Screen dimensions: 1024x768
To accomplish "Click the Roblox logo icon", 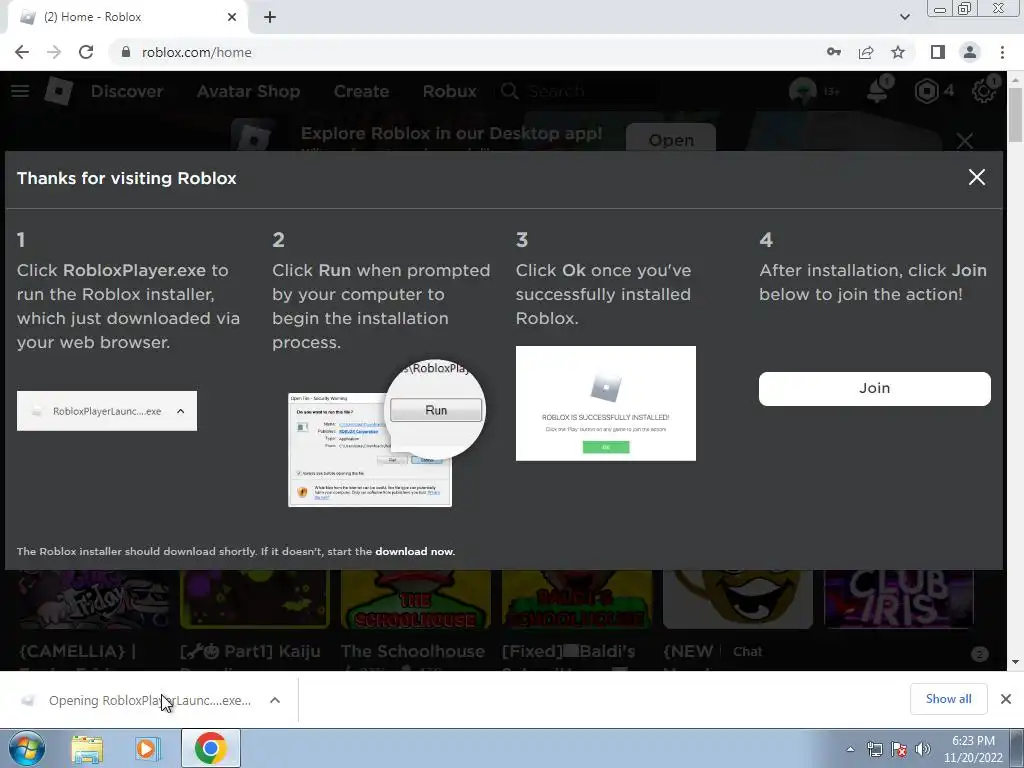I will pyautogui.click(x=59, y=91).
